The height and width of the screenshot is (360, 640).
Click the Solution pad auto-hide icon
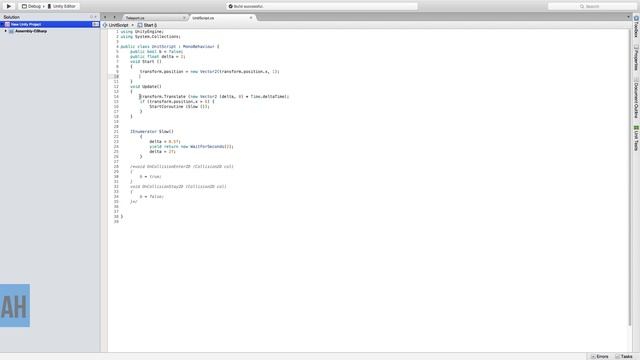click(91, 17)
